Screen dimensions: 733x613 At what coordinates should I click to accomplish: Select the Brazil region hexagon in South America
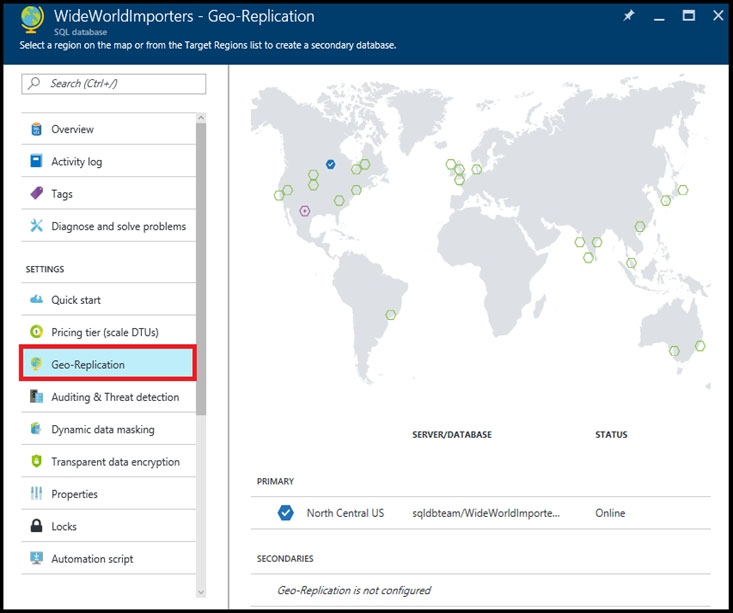tap(391, 315)
